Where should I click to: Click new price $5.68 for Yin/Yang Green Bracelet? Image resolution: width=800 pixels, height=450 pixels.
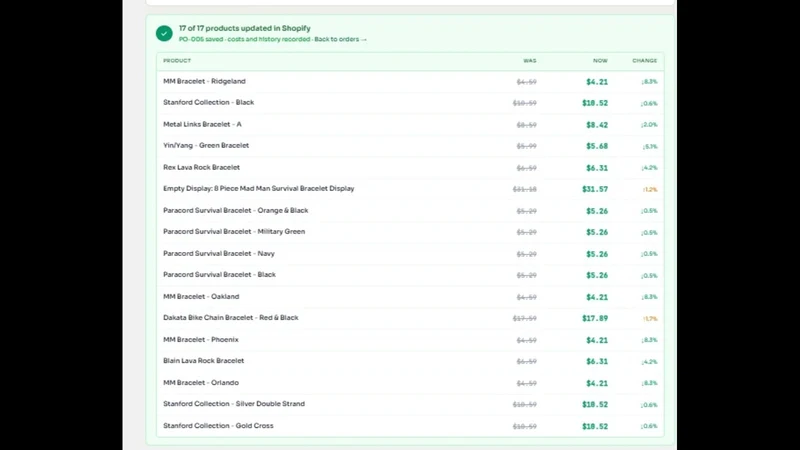pyautogui.click(x=597, y=146)
